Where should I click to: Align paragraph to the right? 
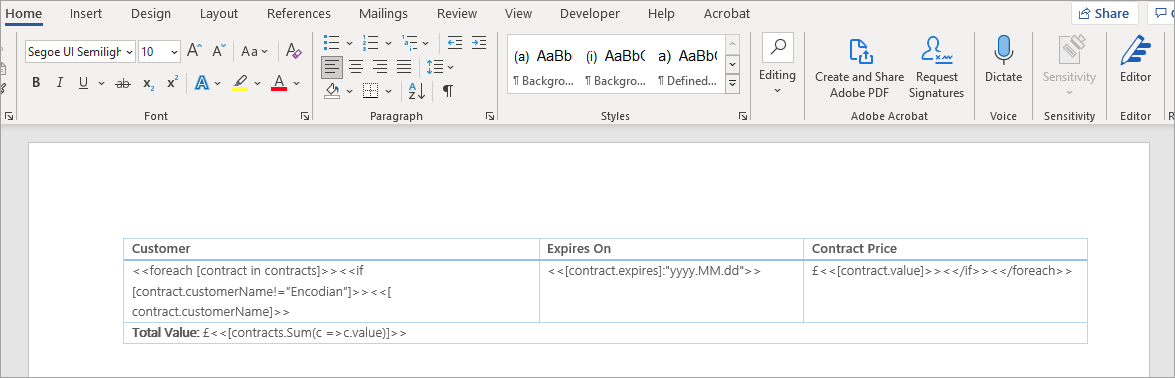[380, 67]
